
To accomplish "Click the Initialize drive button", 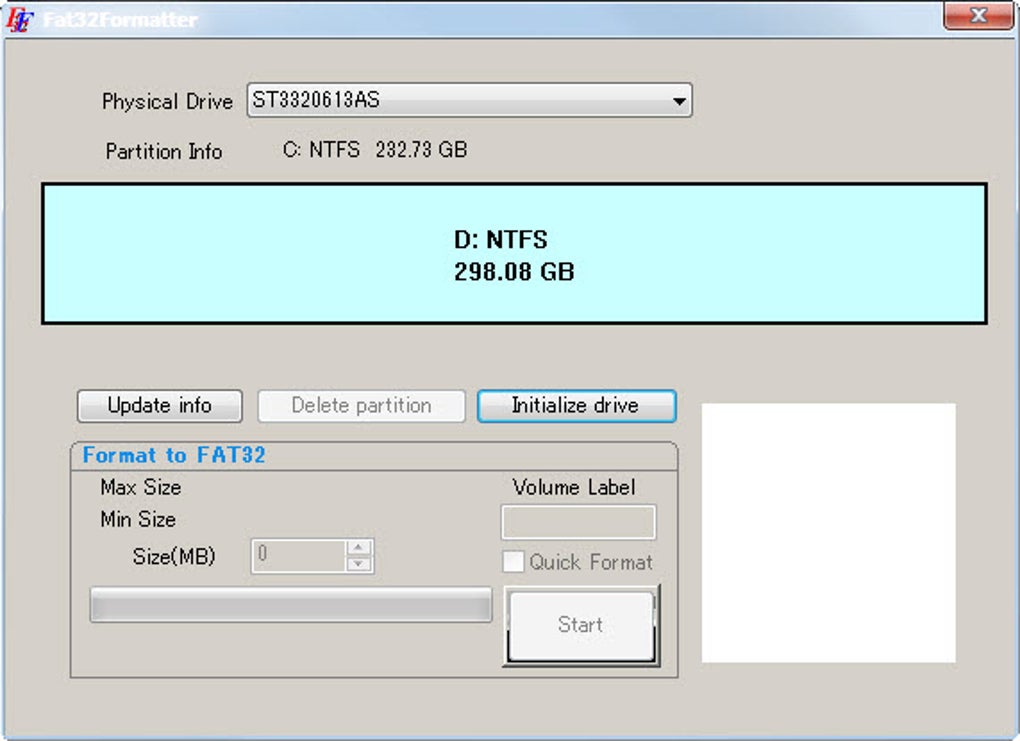I will 576,406.
